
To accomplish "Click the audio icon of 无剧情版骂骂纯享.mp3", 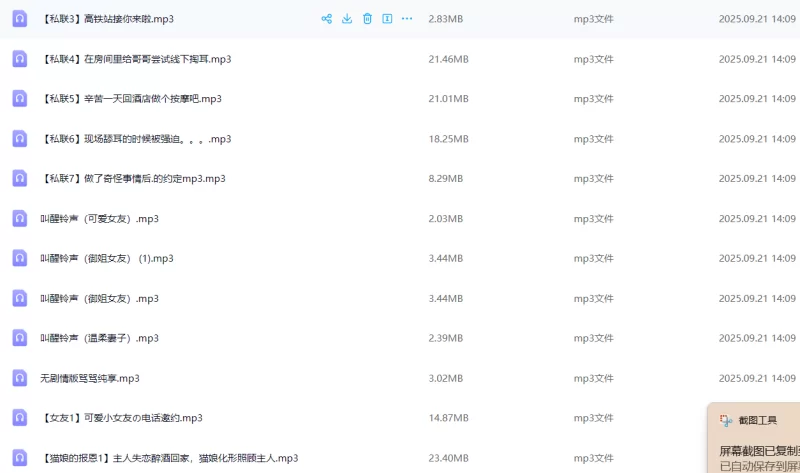I will [19, 378].
